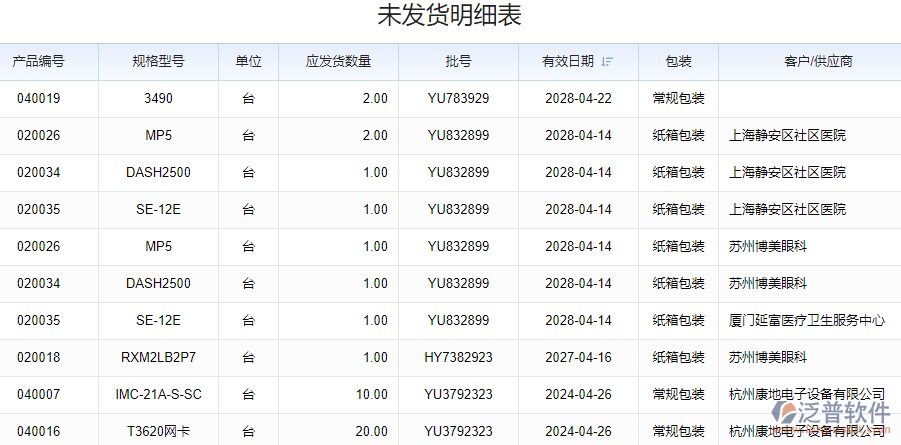This screenshot has width=901, height=445.
Task: Select MP5 in the 上海静安区社区医院 row
Action: click(159, 136)
